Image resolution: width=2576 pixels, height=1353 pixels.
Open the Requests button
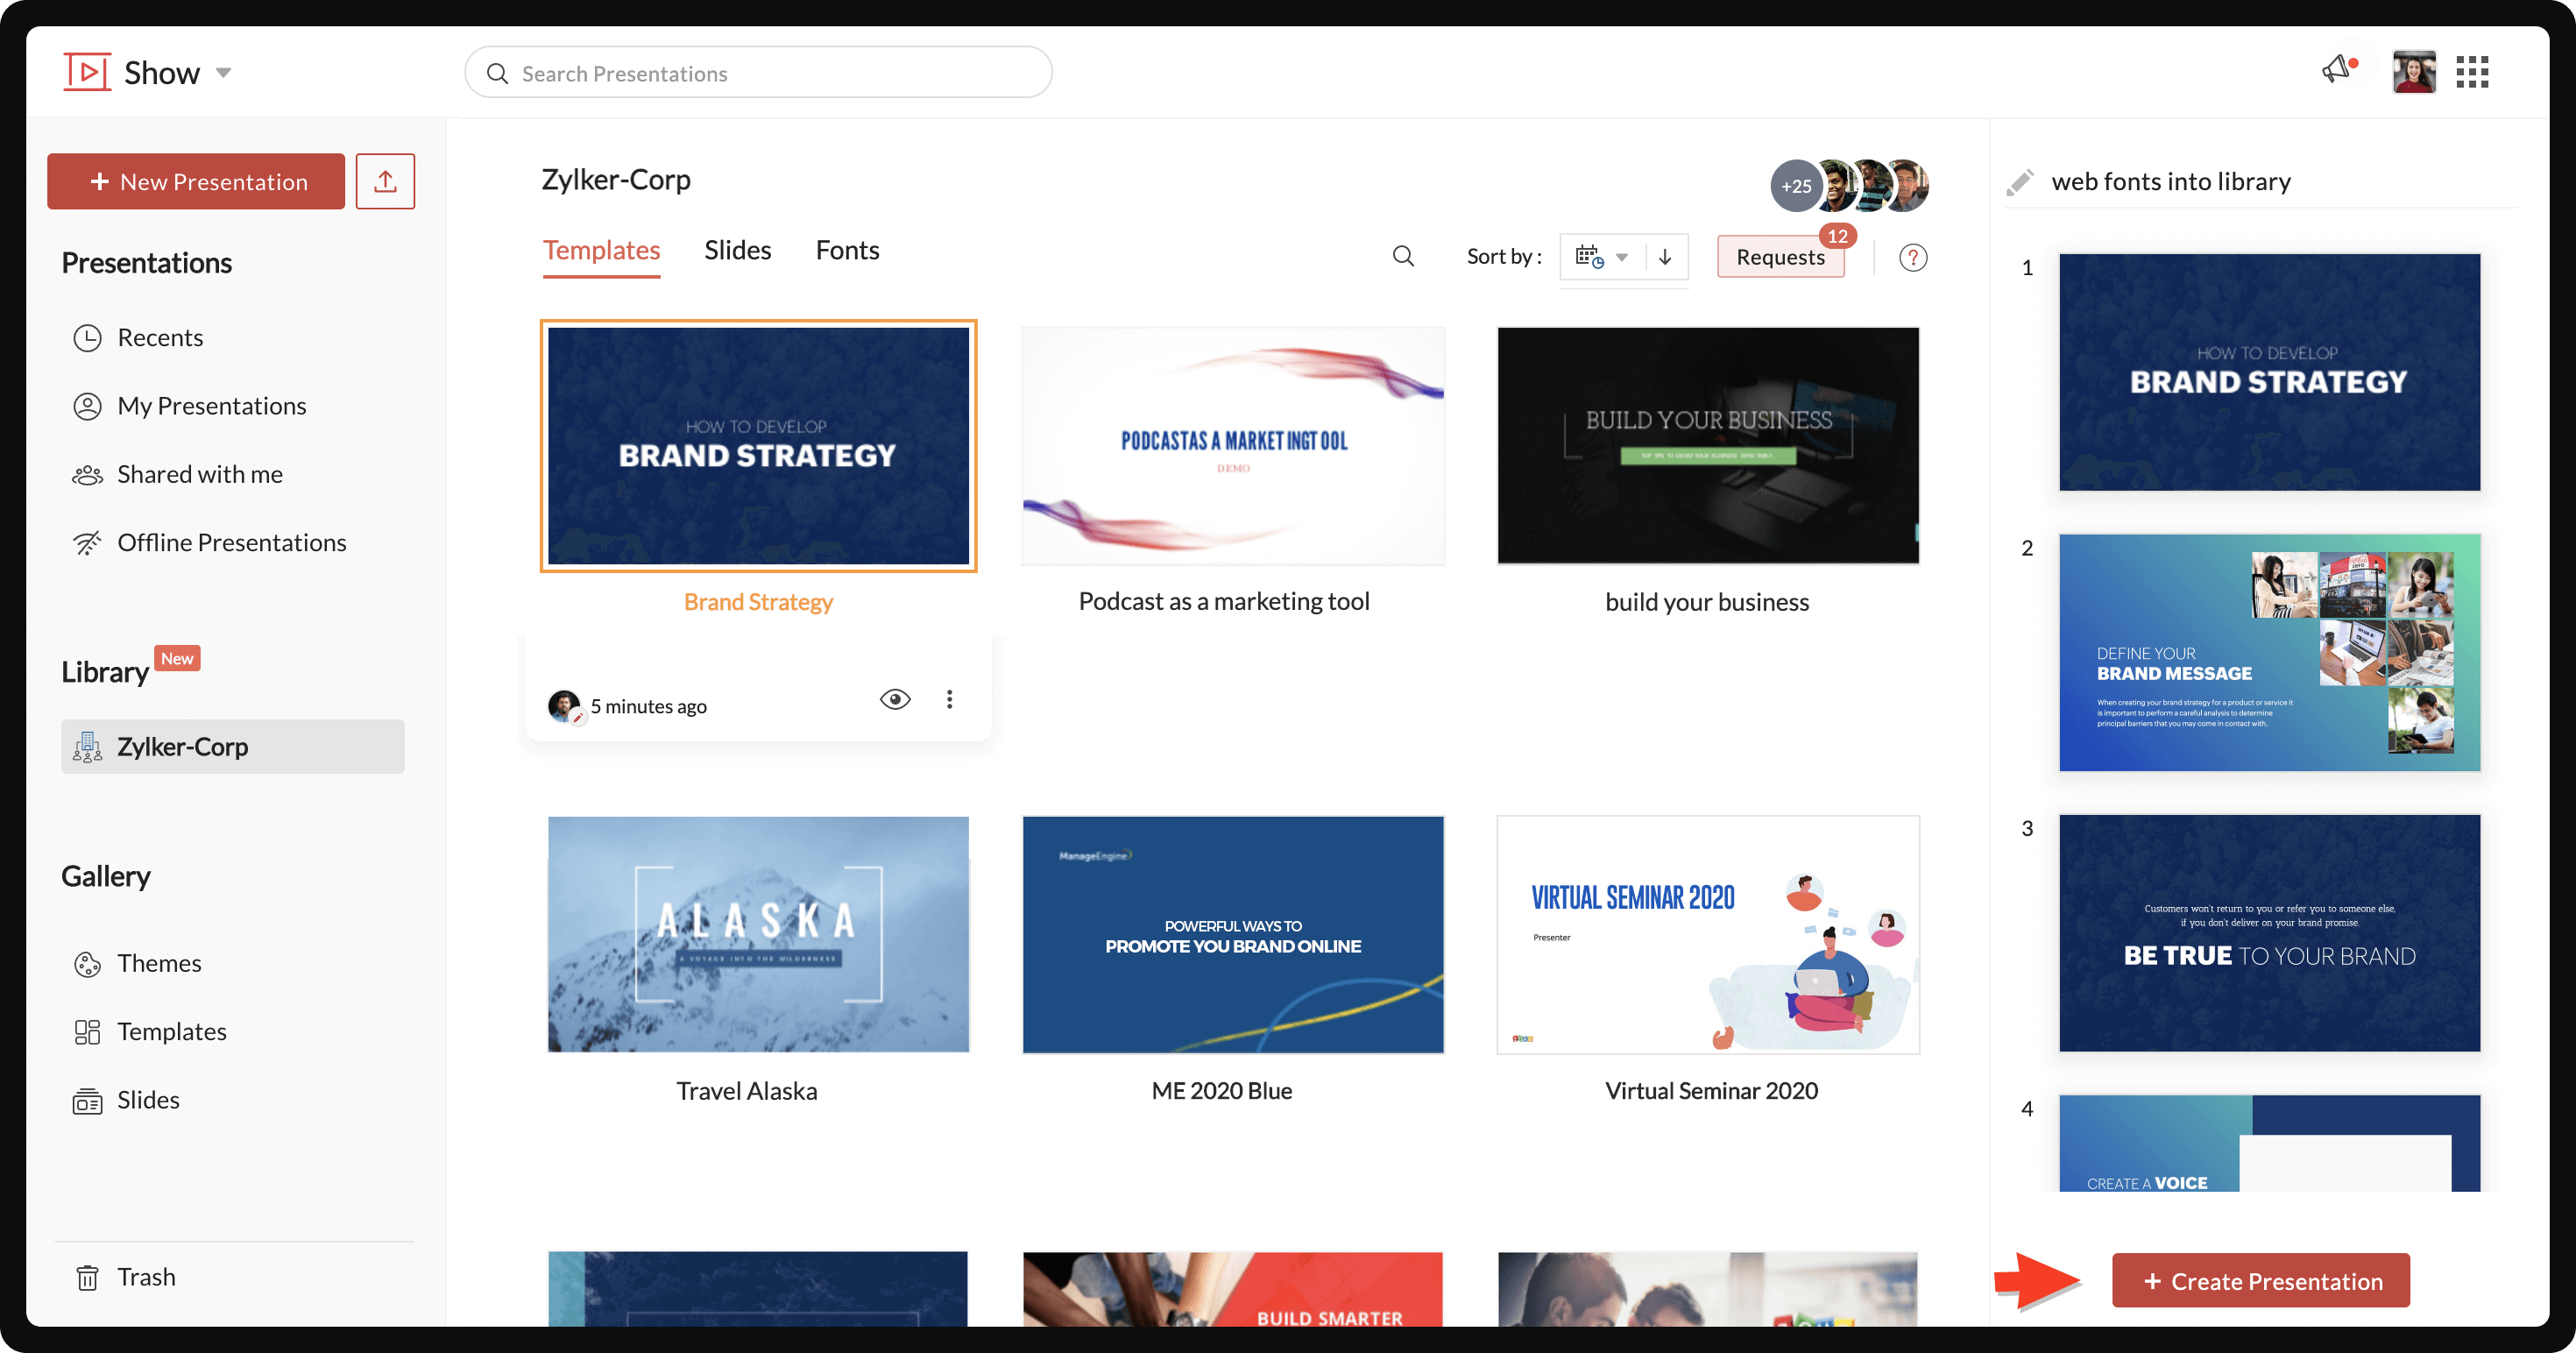pyautogui.click(x=1780, y=257)
